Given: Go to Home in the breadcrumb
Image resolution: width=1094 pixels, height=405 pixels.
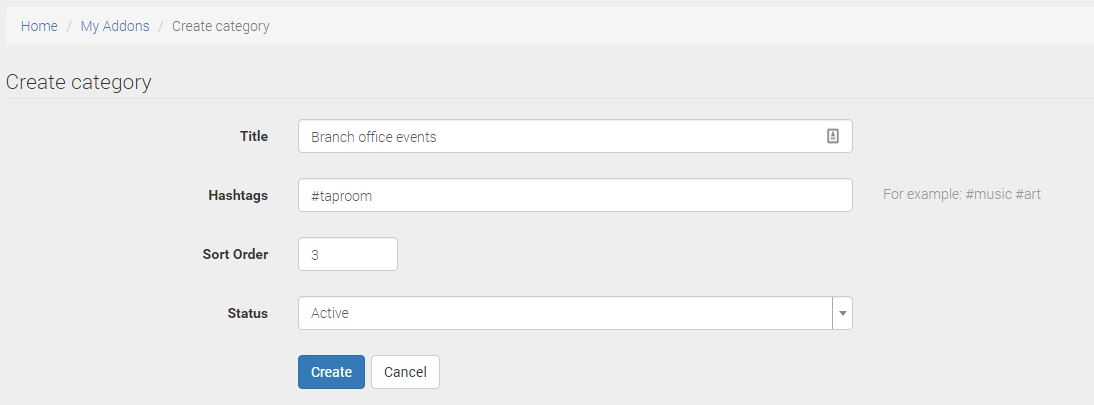Looking at the screenshot, I should tap(39, 26).
